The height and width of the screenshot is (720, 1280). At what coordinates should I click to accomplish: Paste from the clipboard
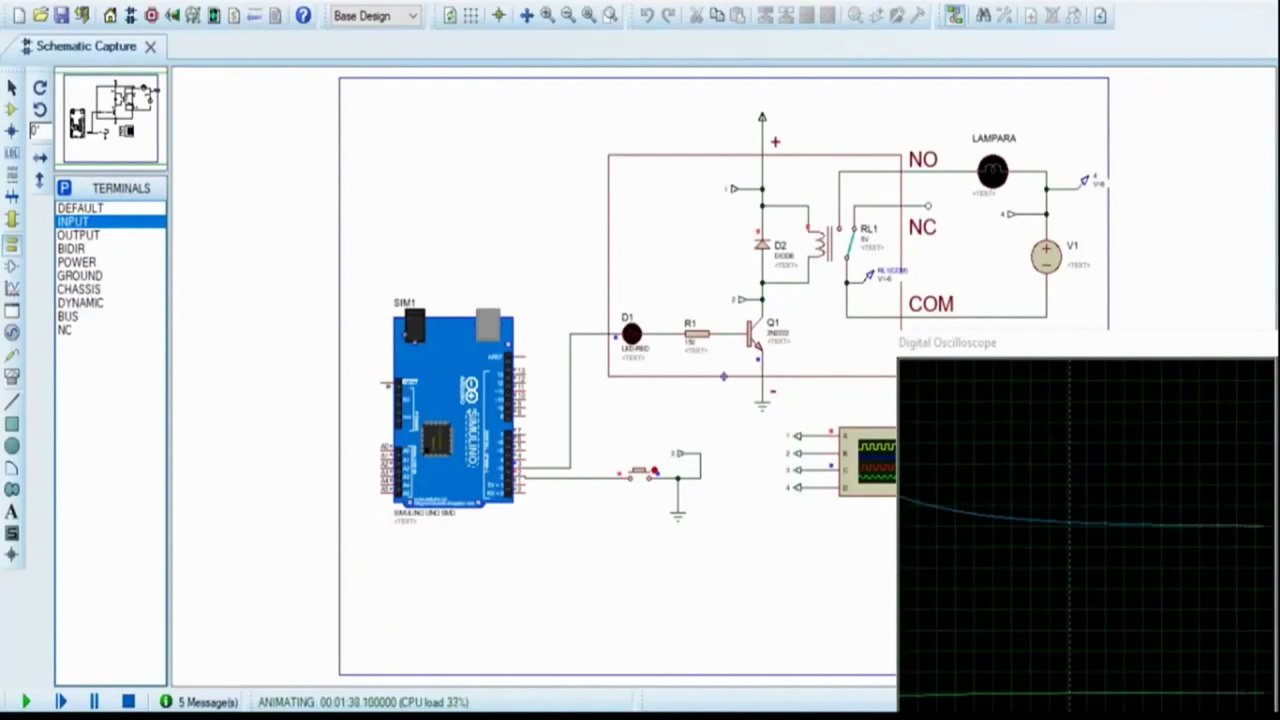[x=737, y=16]
